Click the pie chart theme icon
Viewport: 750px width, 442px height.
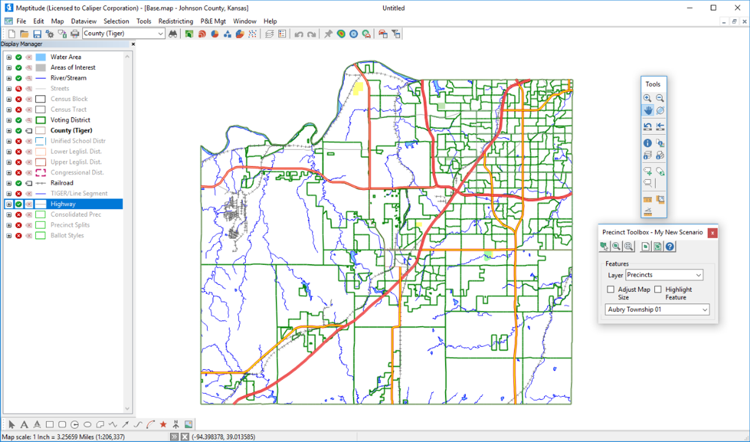[215, 34]
